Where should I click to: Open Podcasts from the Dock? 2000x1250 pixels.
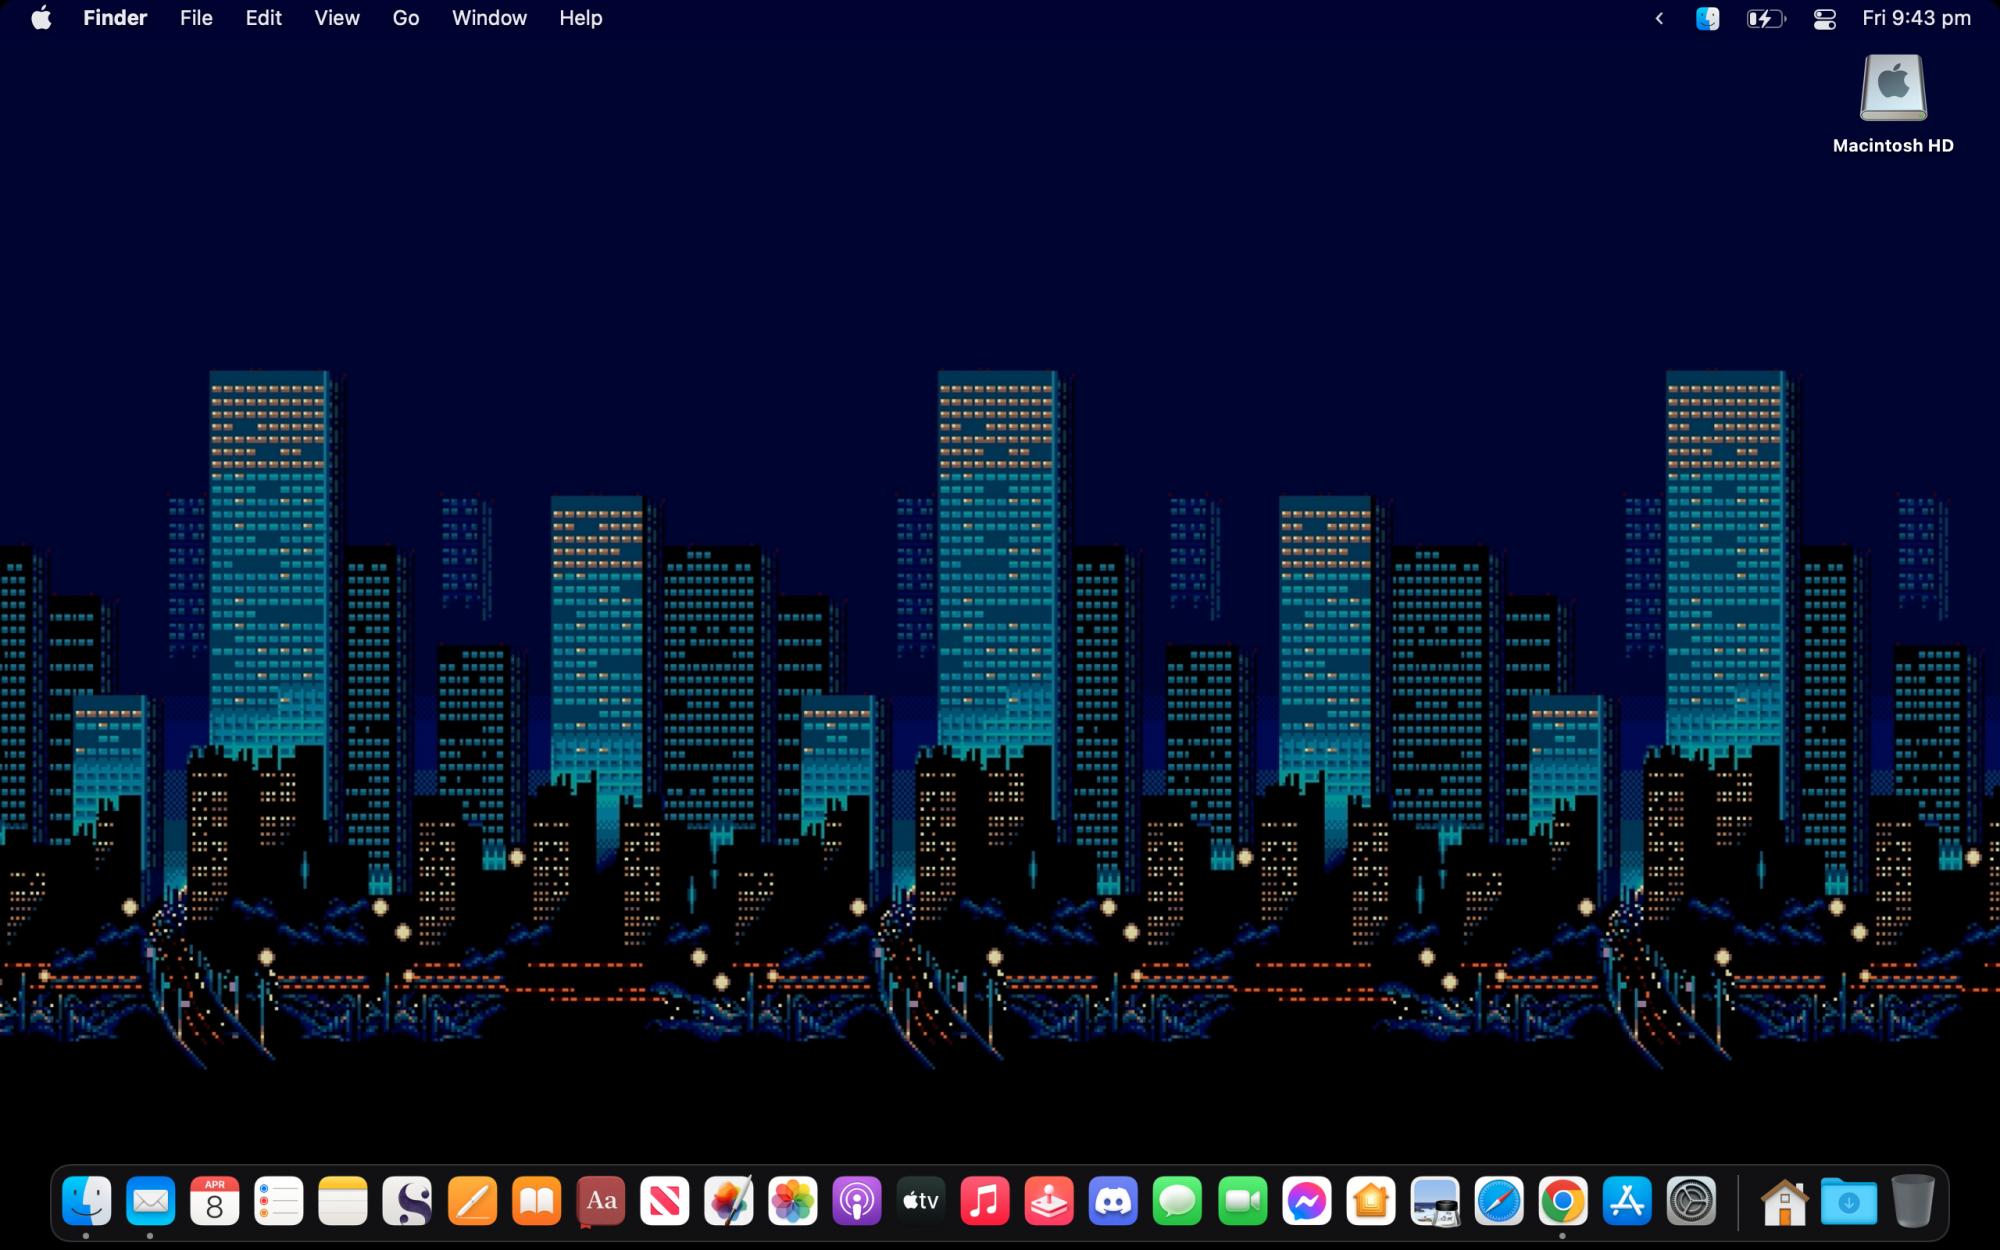click(857, 1201)
